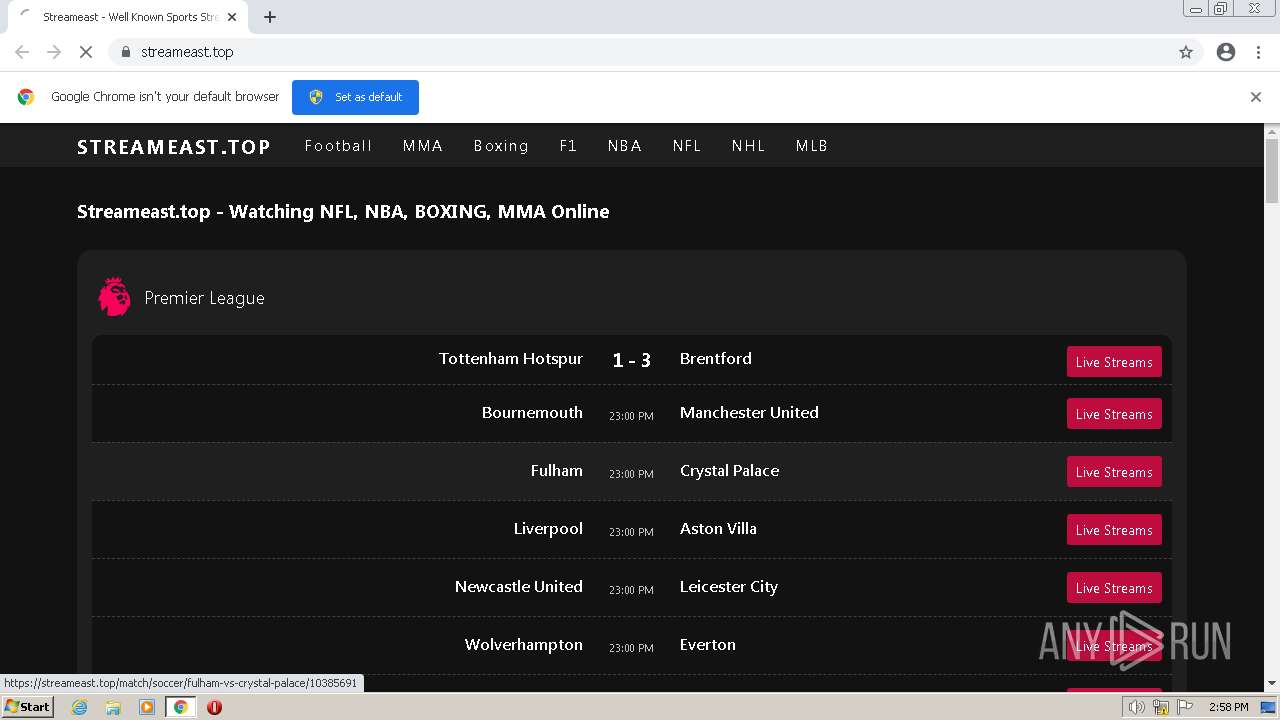Watch Live Streams for Tottenham vs Brentford
The image size is (1280, 720).
(x=1114, y=362)
